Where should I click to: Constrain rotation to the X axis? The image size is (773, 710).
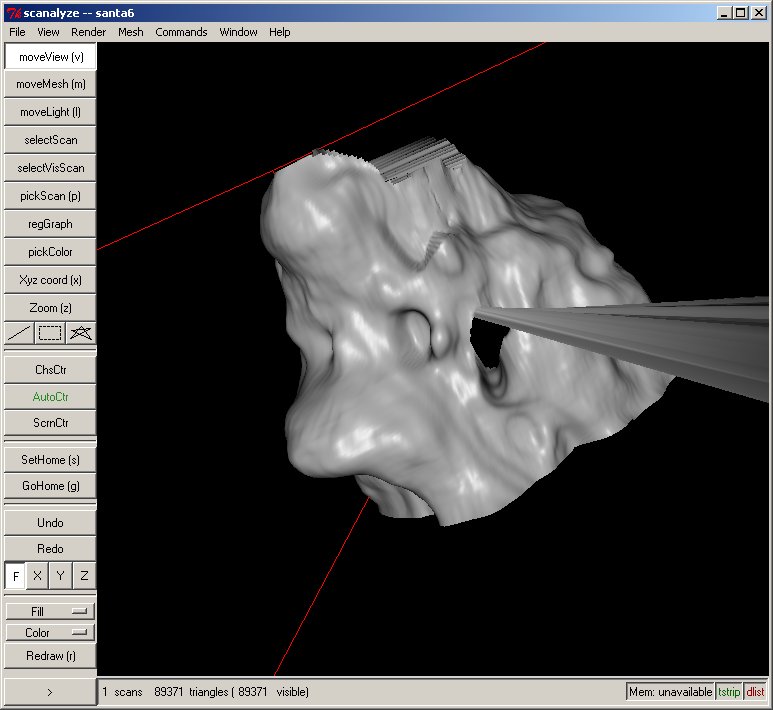38,576
